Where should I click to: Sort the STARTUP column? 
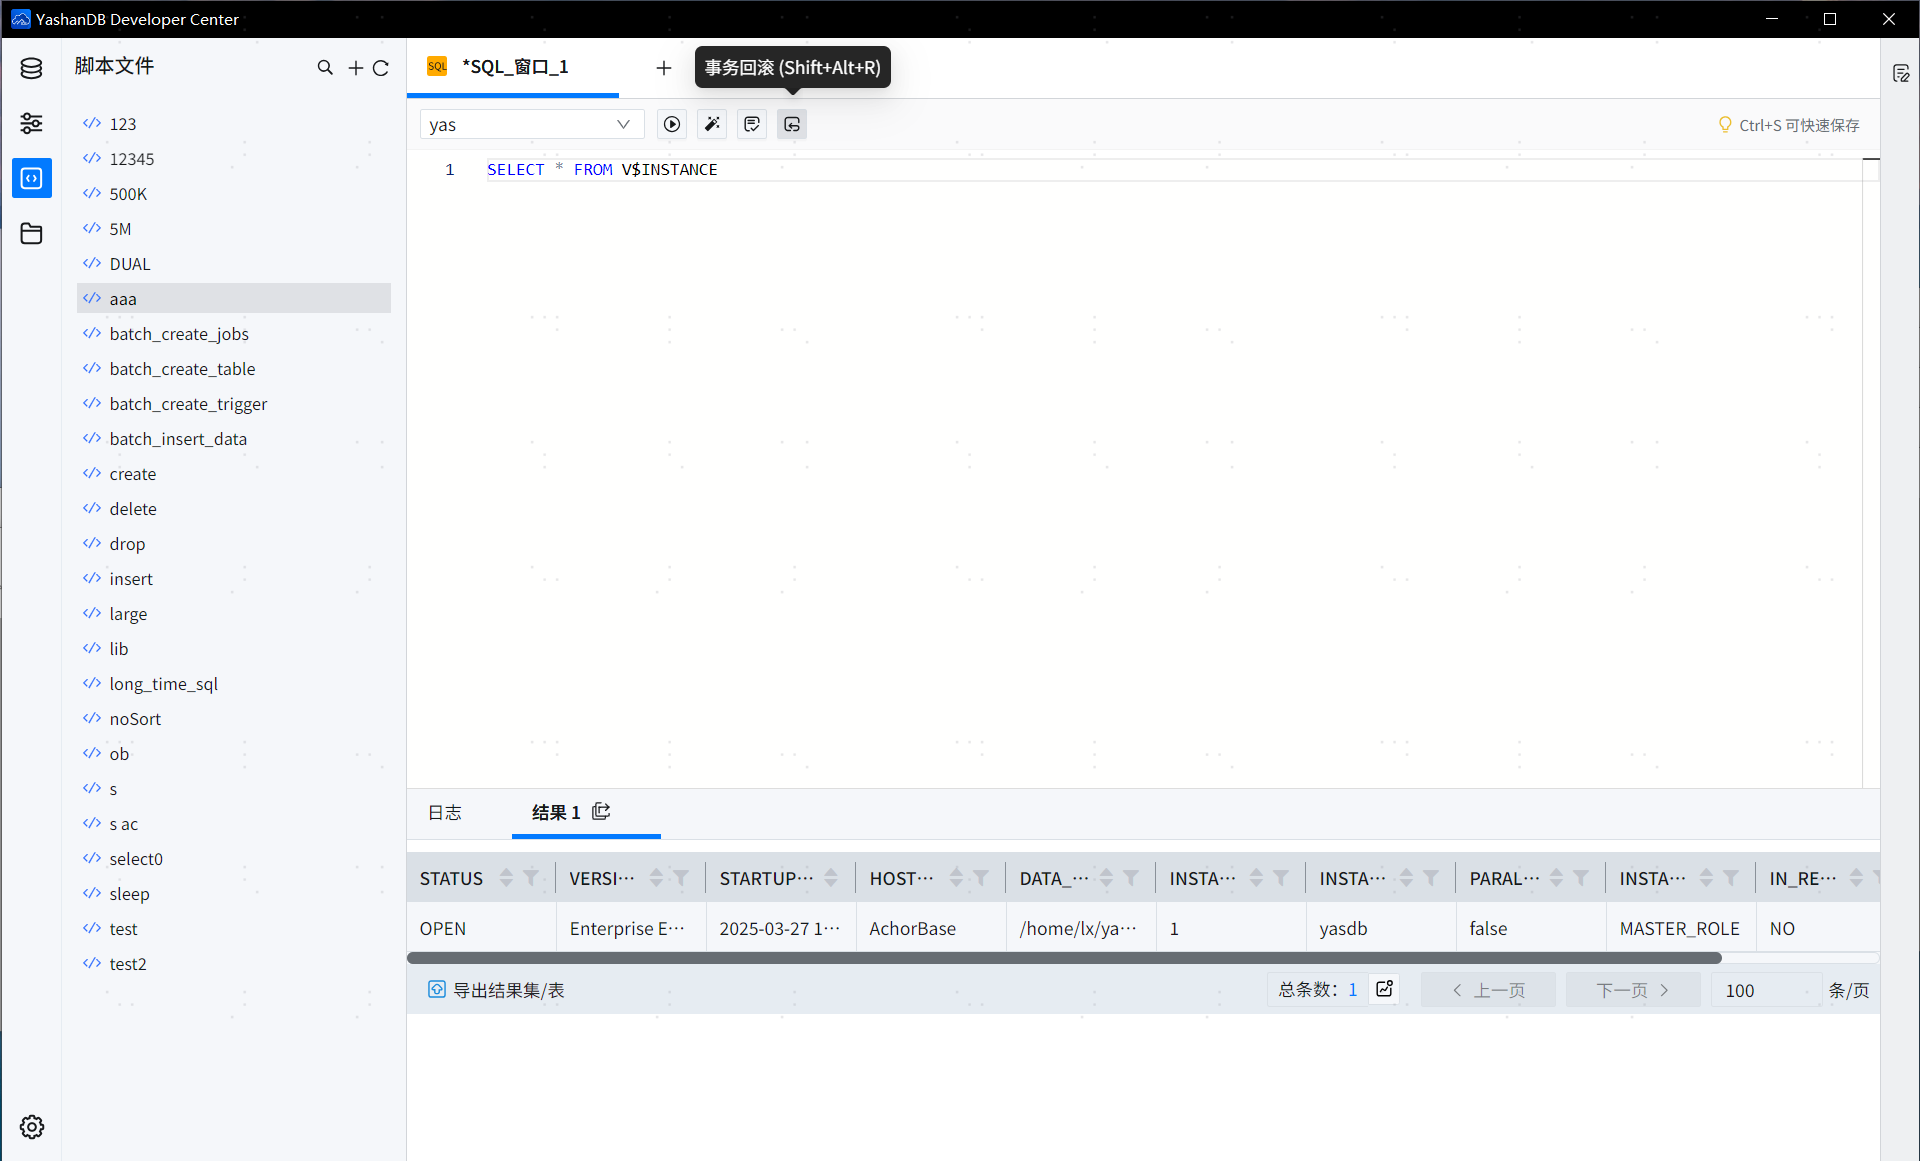click(831, 878)
